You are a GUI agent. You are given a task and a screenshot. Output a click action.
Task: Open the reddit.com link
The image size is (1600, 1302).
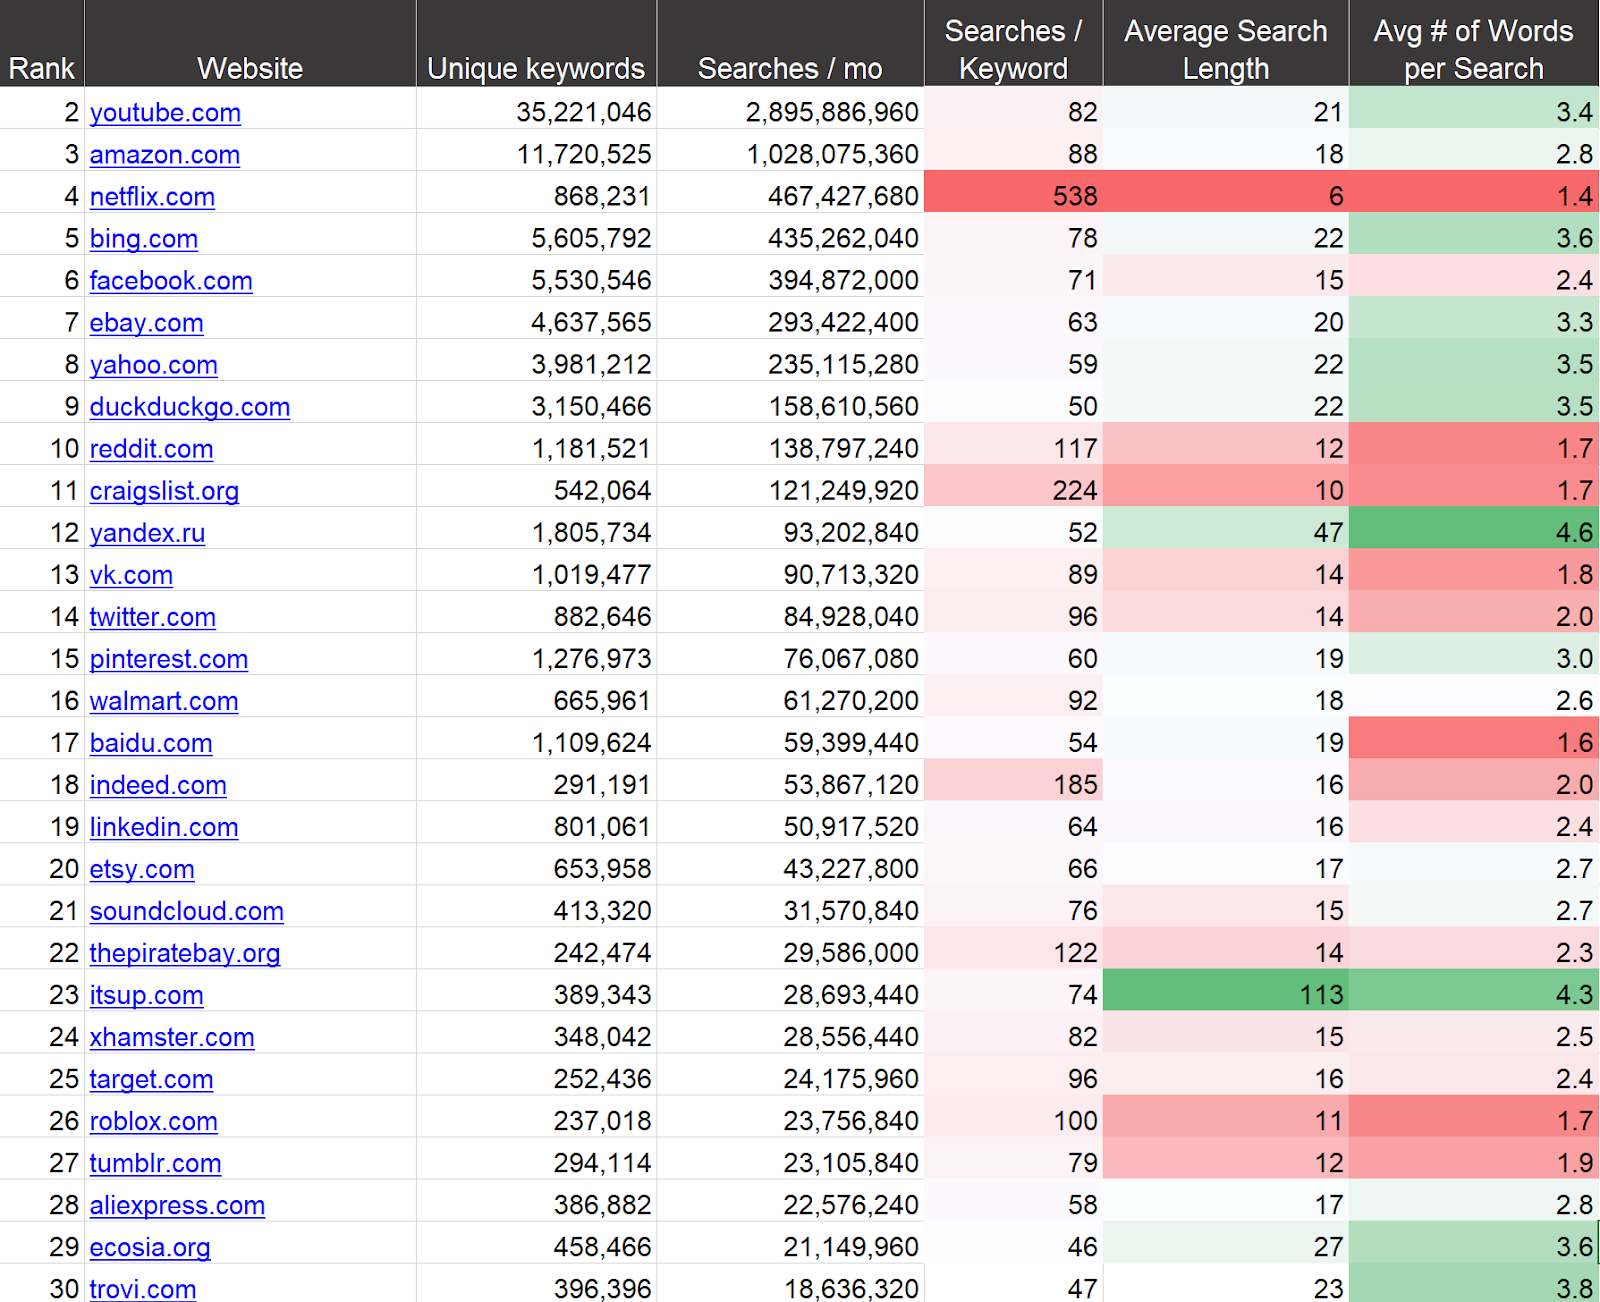click(151, 449)
